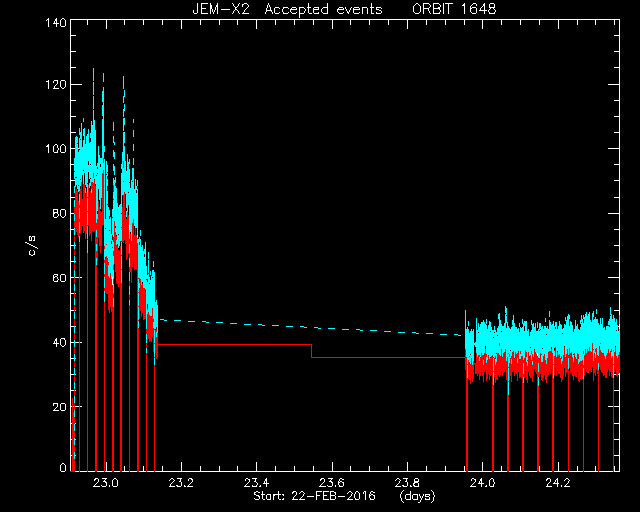Click the dashed cyan interpolation line
Image resolution: width=640 pixels, height=512 pixels.
click(310, 327)
